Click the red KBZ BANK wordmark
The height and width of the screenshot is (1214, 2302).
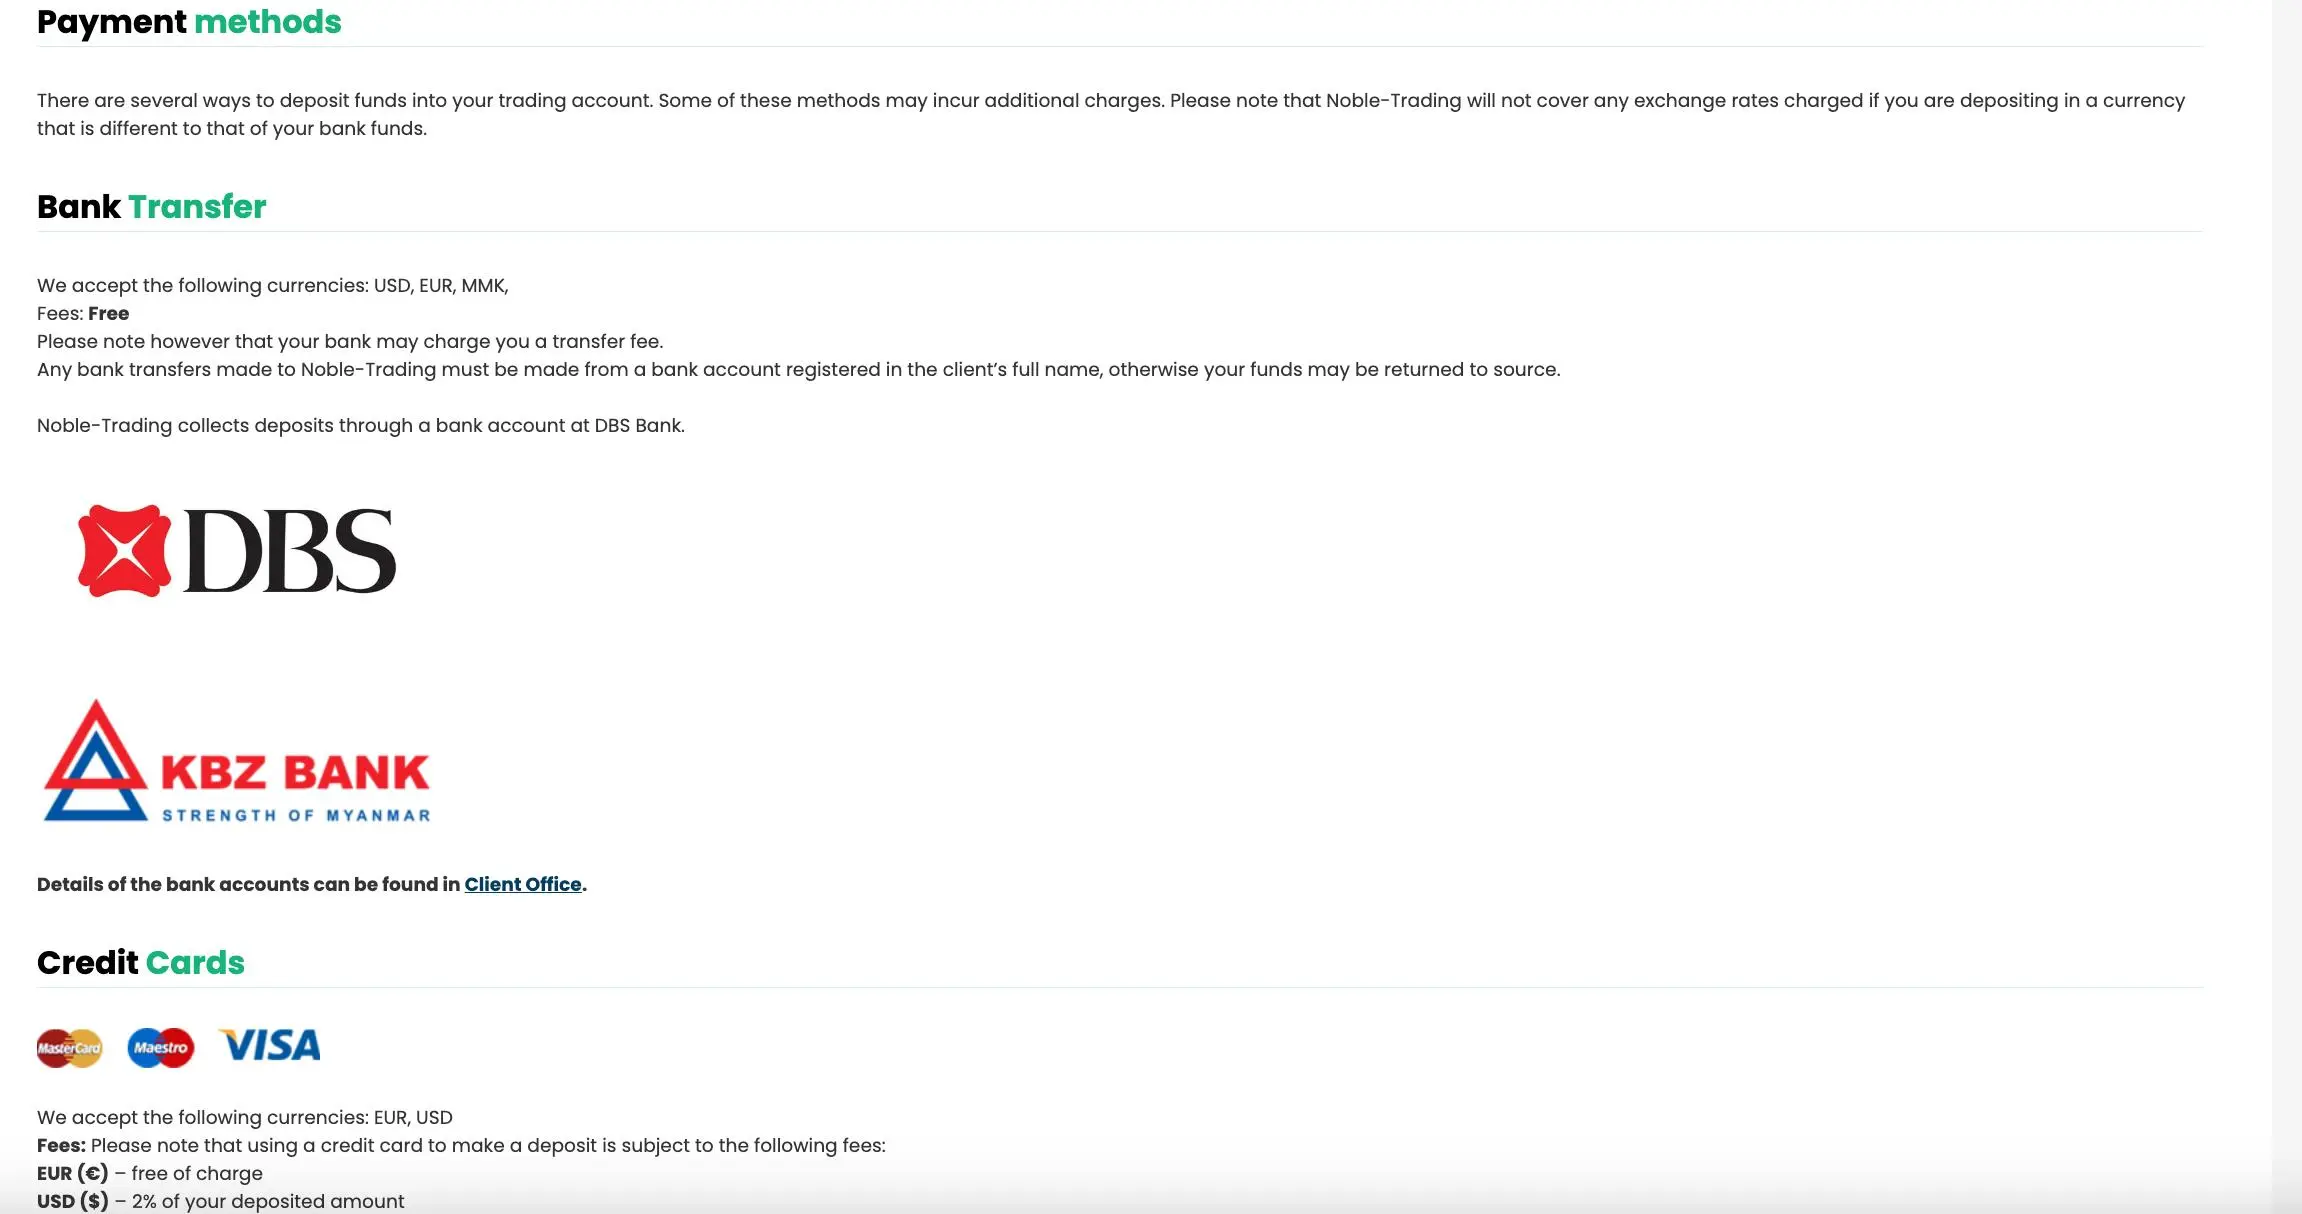pos(295,772)
